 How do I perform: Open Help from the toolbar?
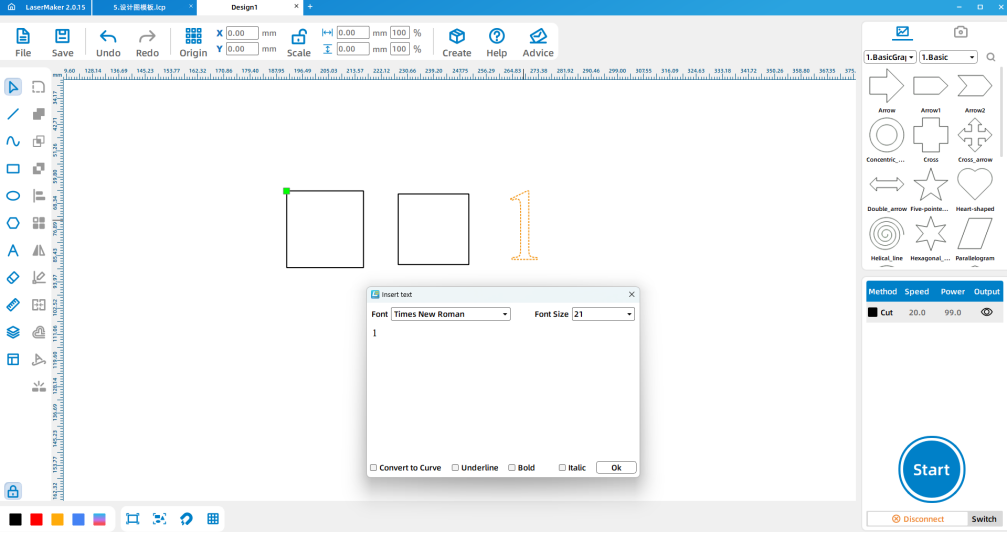496,42
